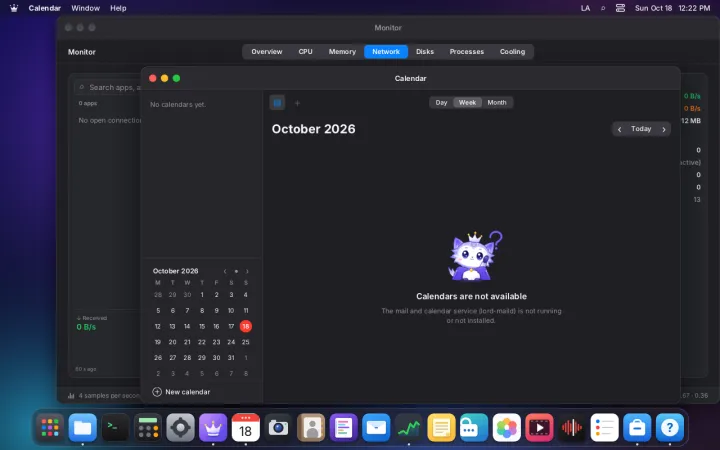Open the purple crown app in dock
Screen dimensions: 720x450
[213, 428]
